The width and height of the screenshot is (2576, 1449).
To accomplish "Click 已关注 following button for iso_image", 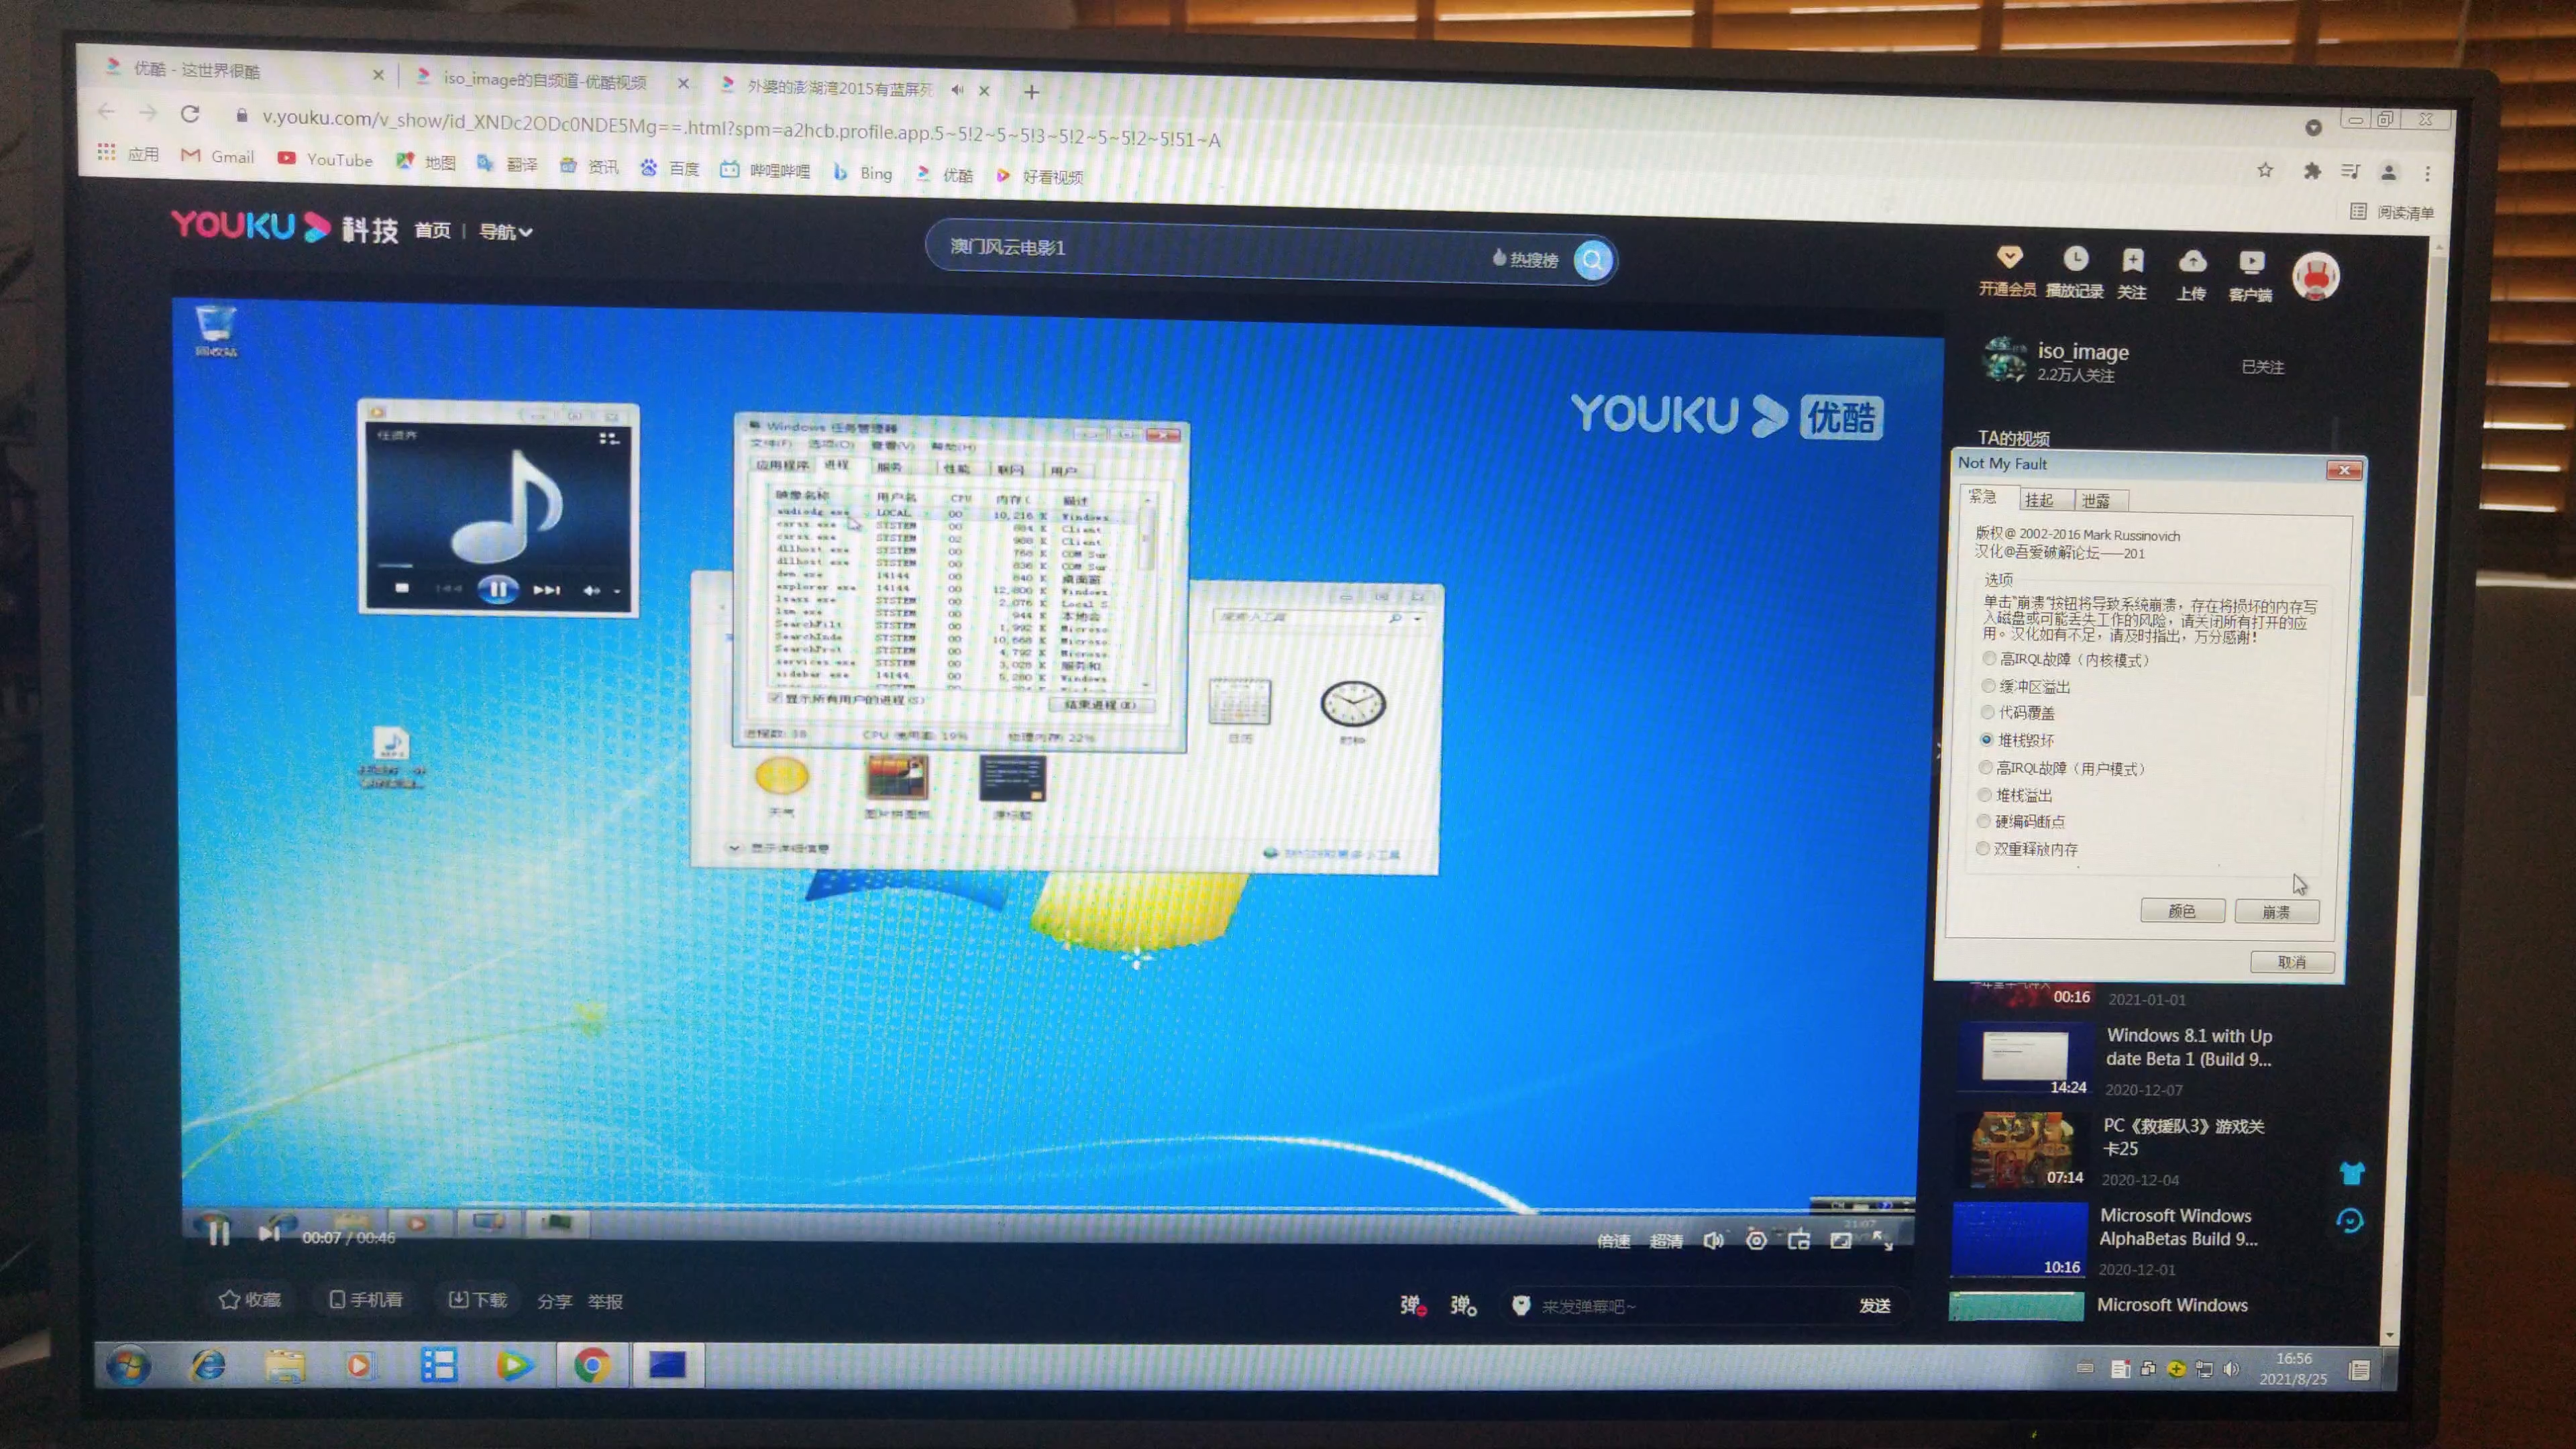I will point(2262,367).
